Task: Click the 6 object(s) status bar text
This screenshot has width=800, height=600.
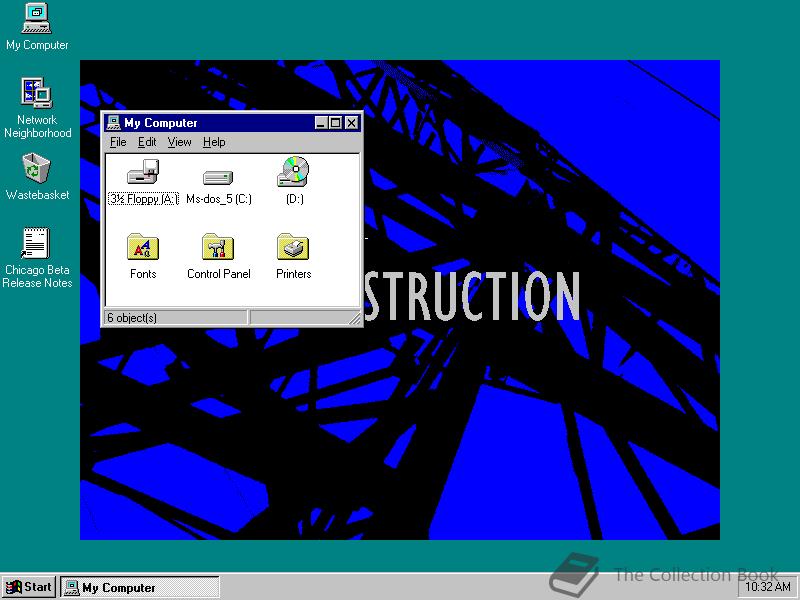Action: (132, 317)
